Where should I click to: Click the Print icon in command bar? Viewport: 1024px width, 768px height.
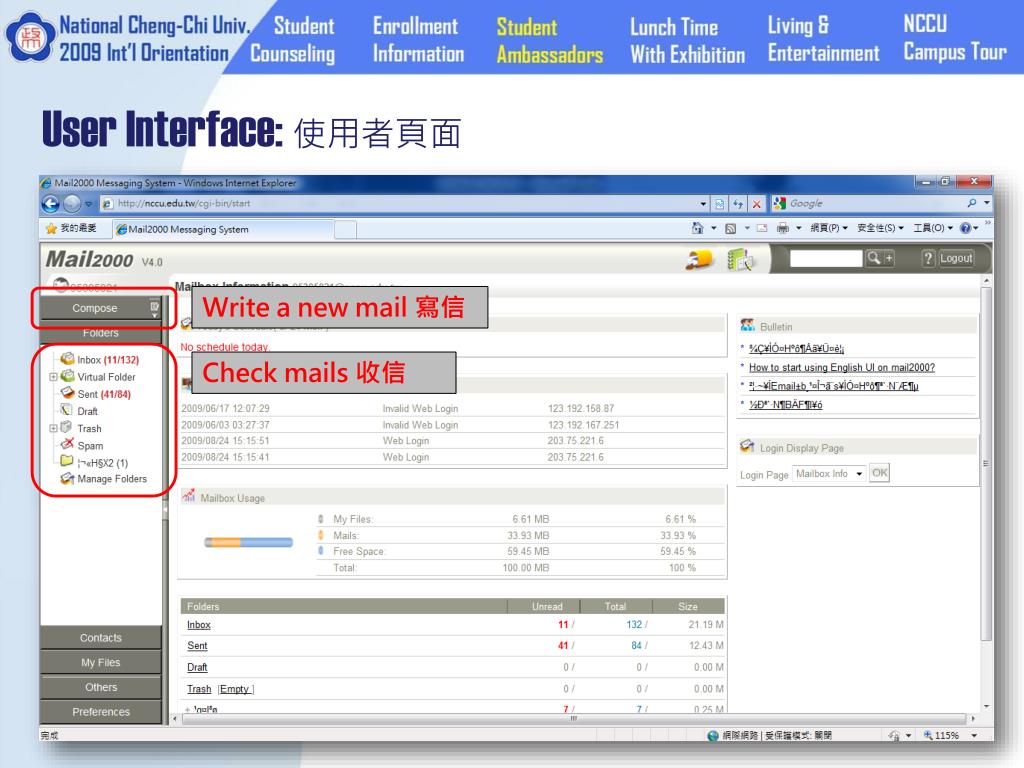782,228
